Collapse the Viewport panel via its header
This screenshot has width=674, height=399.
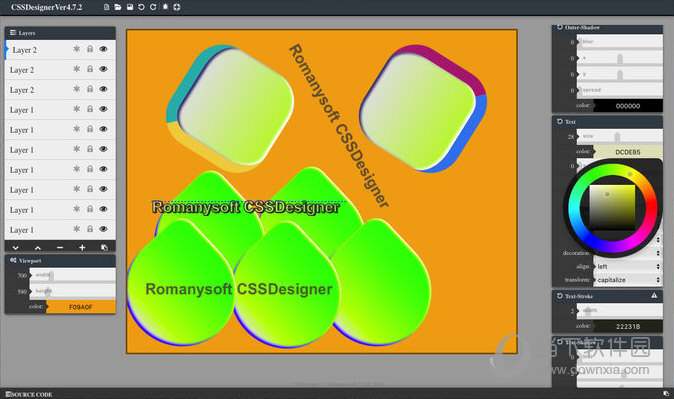click(x=60, y=261)
